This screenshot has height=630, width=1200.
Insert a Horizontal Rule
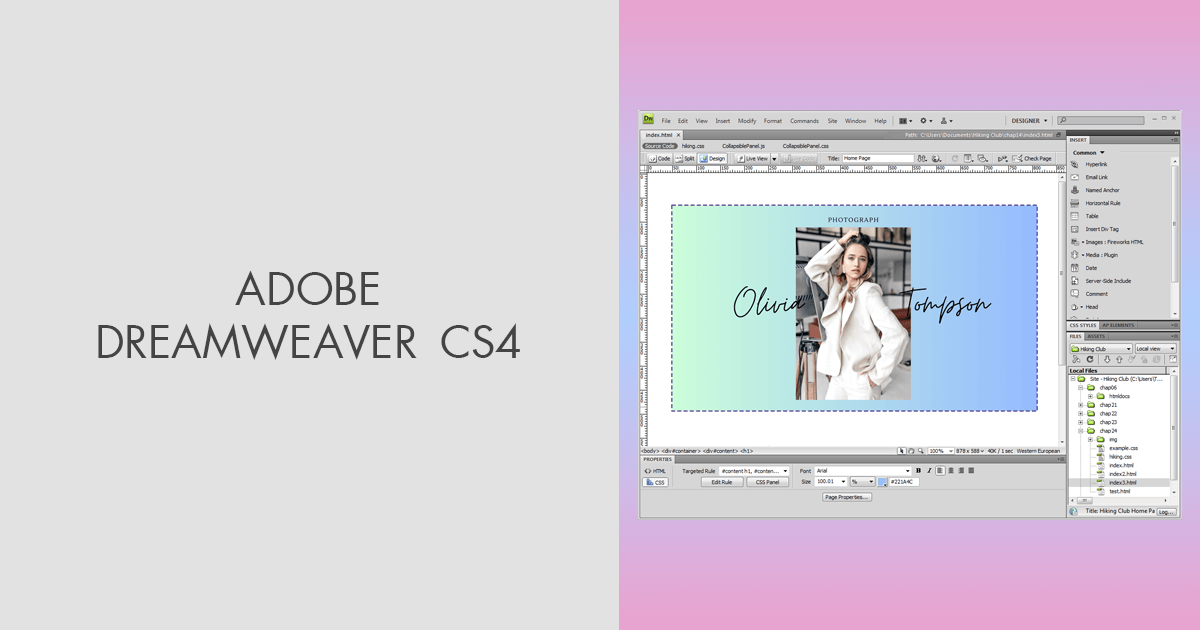1101,203
